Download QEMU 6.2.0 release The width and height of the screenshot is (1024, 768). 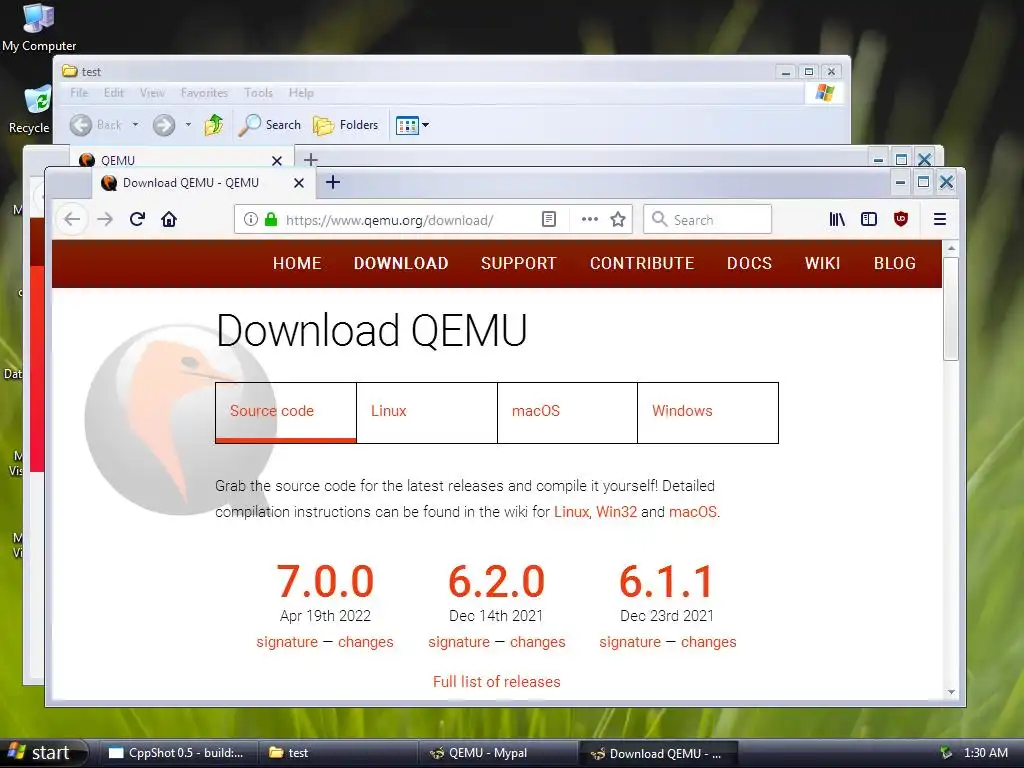pyautogui.click(x=496, y=581)
